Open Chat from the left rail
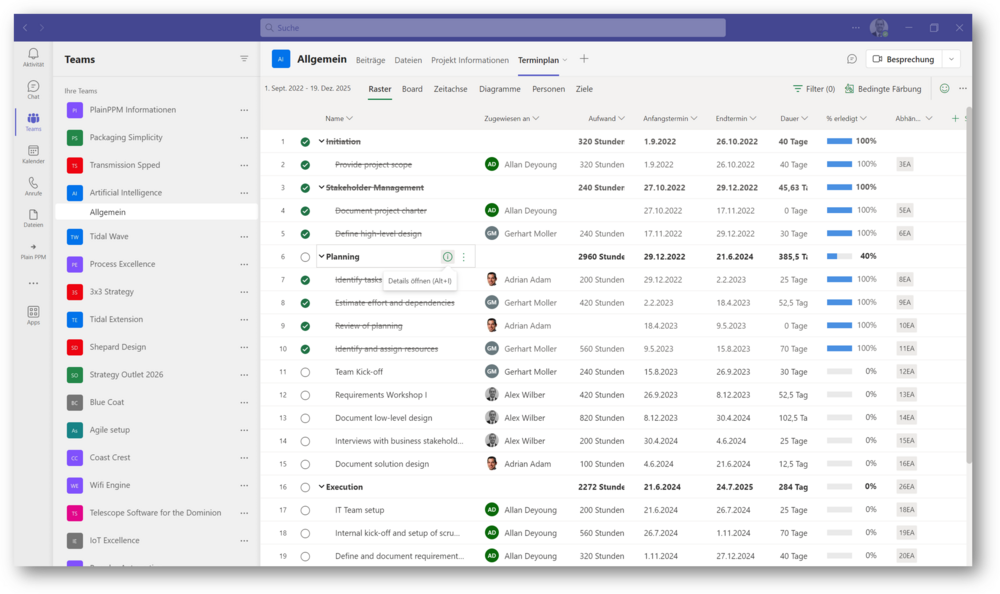Screen dimensions: 1000x594 click(x=34, y=87)
